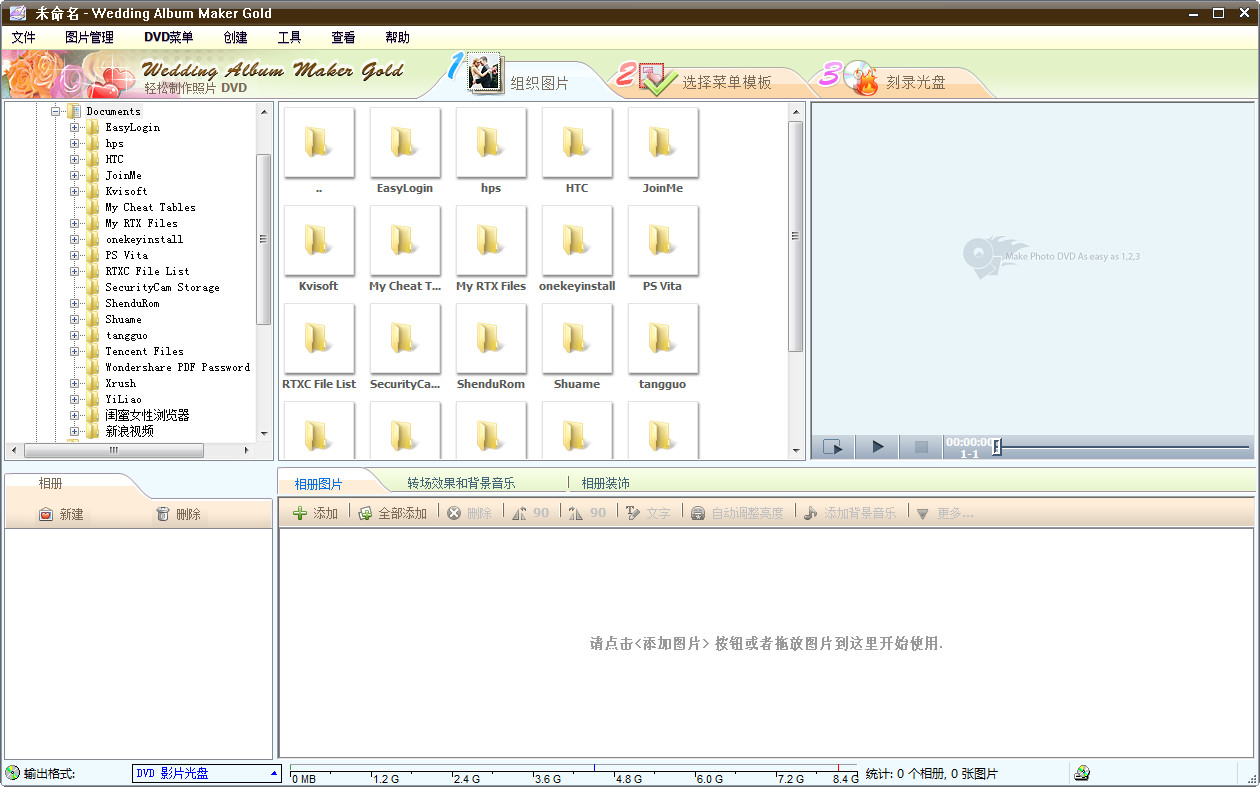Expand the hps tree node
This screenshot has width=1260, height=787.
[75, 143]
